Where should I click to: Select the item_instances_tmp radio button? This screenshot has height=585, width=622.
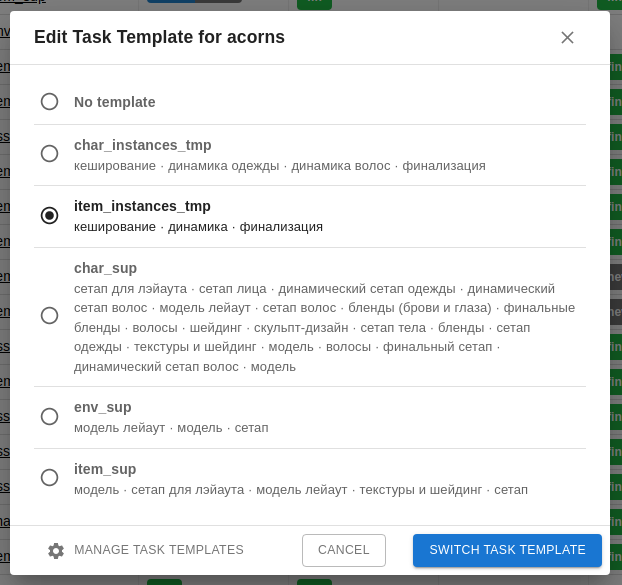pyautogui.click(x=49, y=216)
